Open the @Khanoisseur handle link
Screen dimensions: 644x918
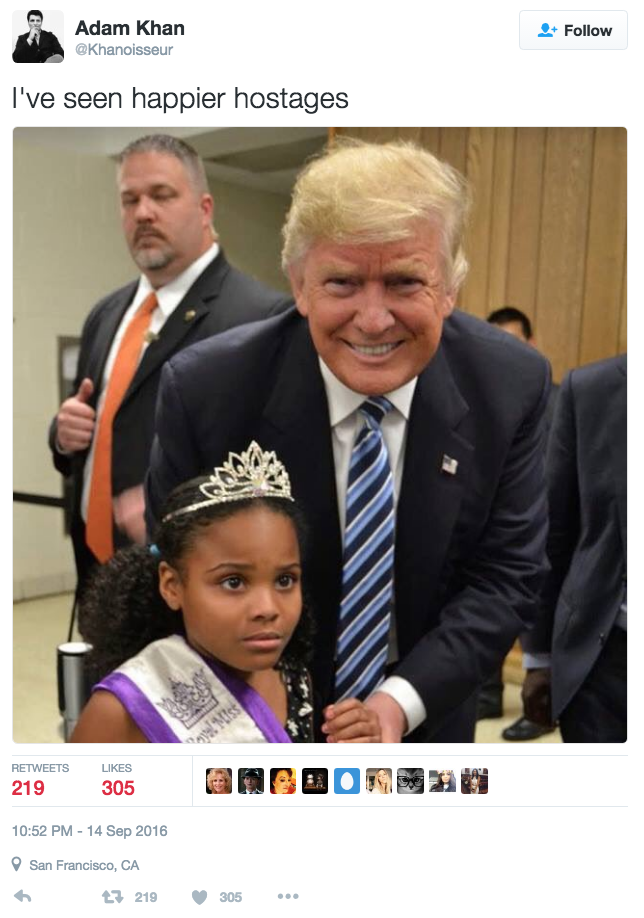tap(124, 50)
